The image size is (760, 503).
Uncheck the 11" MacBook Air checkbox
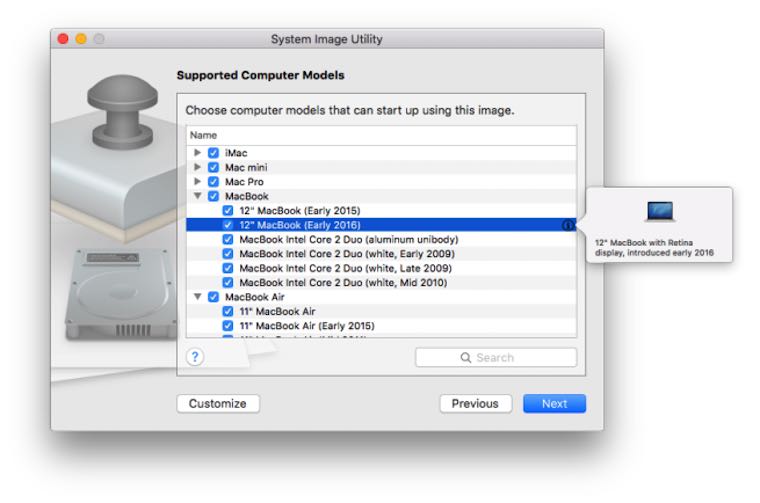tap(228, 312)
